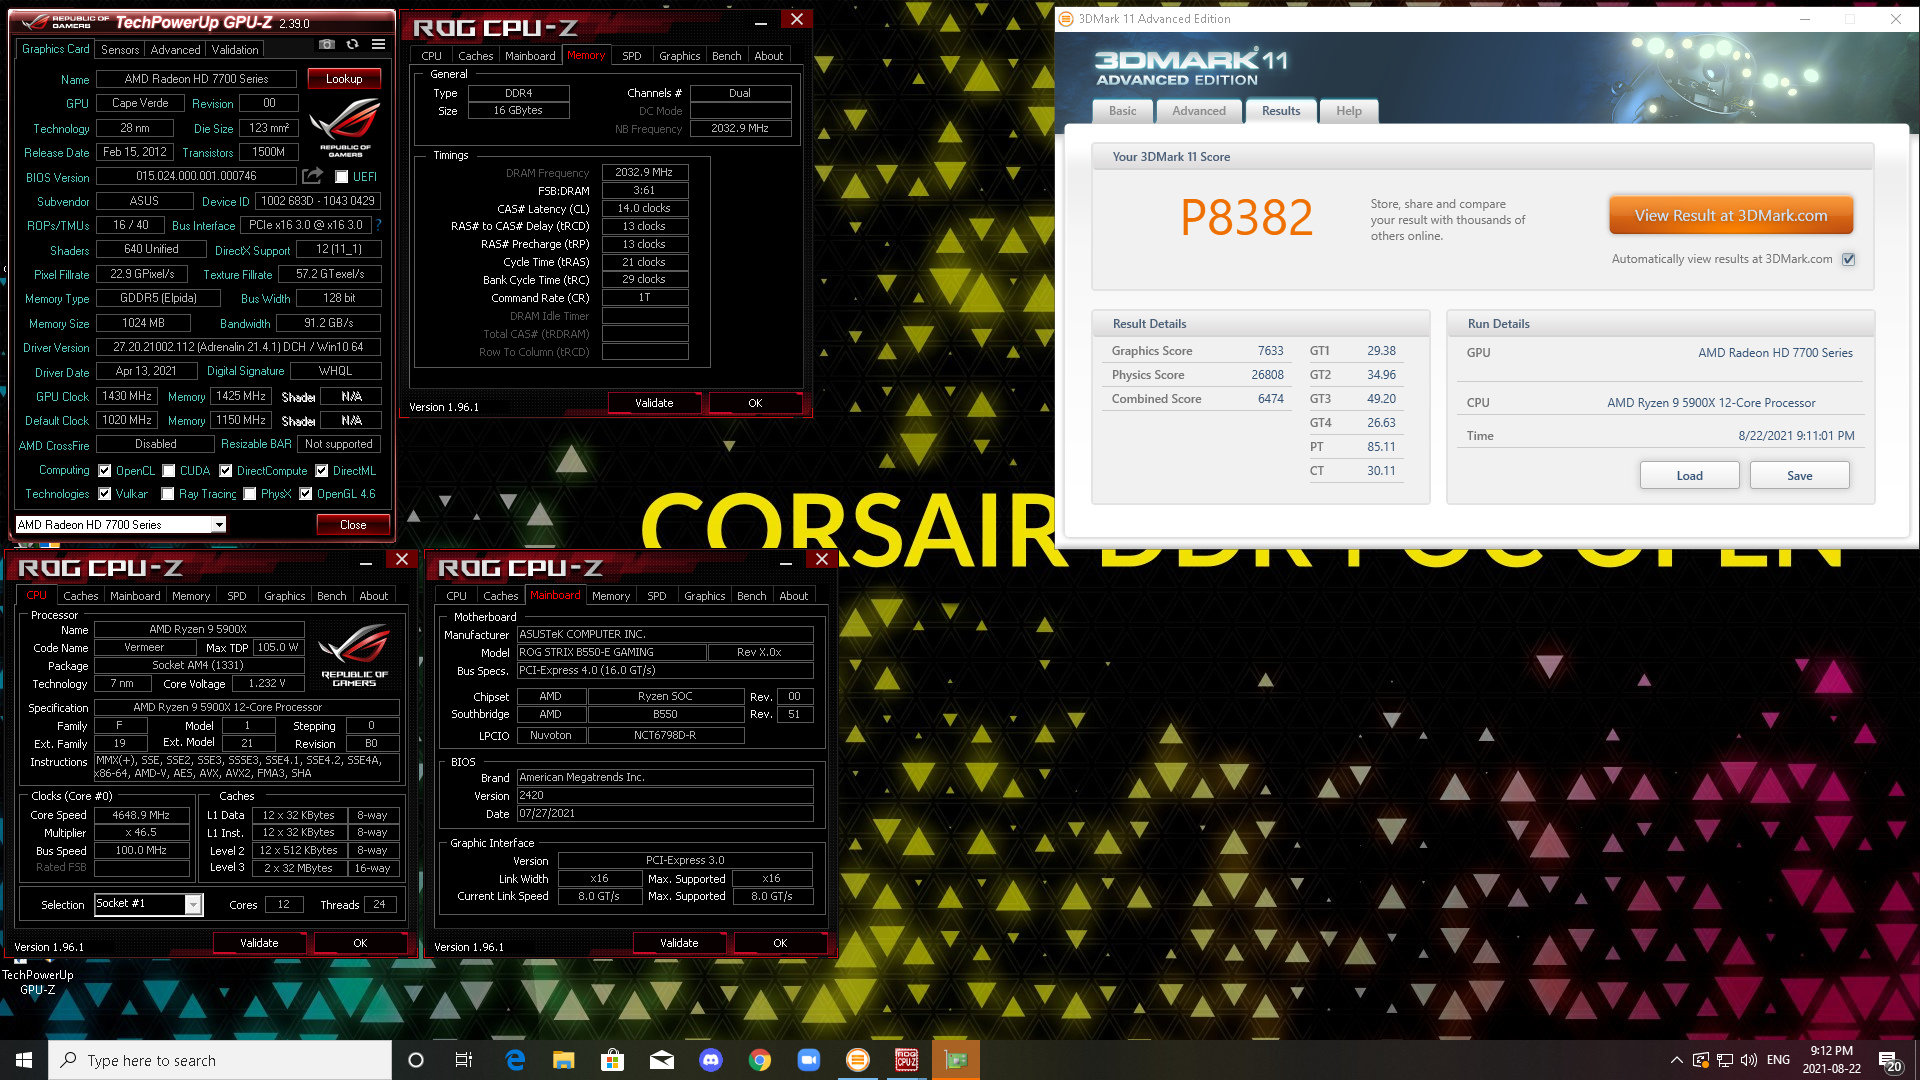1920x1080 pixels.
Task: Click Graphics Score value 7633
Action: tap(1270, 351)
